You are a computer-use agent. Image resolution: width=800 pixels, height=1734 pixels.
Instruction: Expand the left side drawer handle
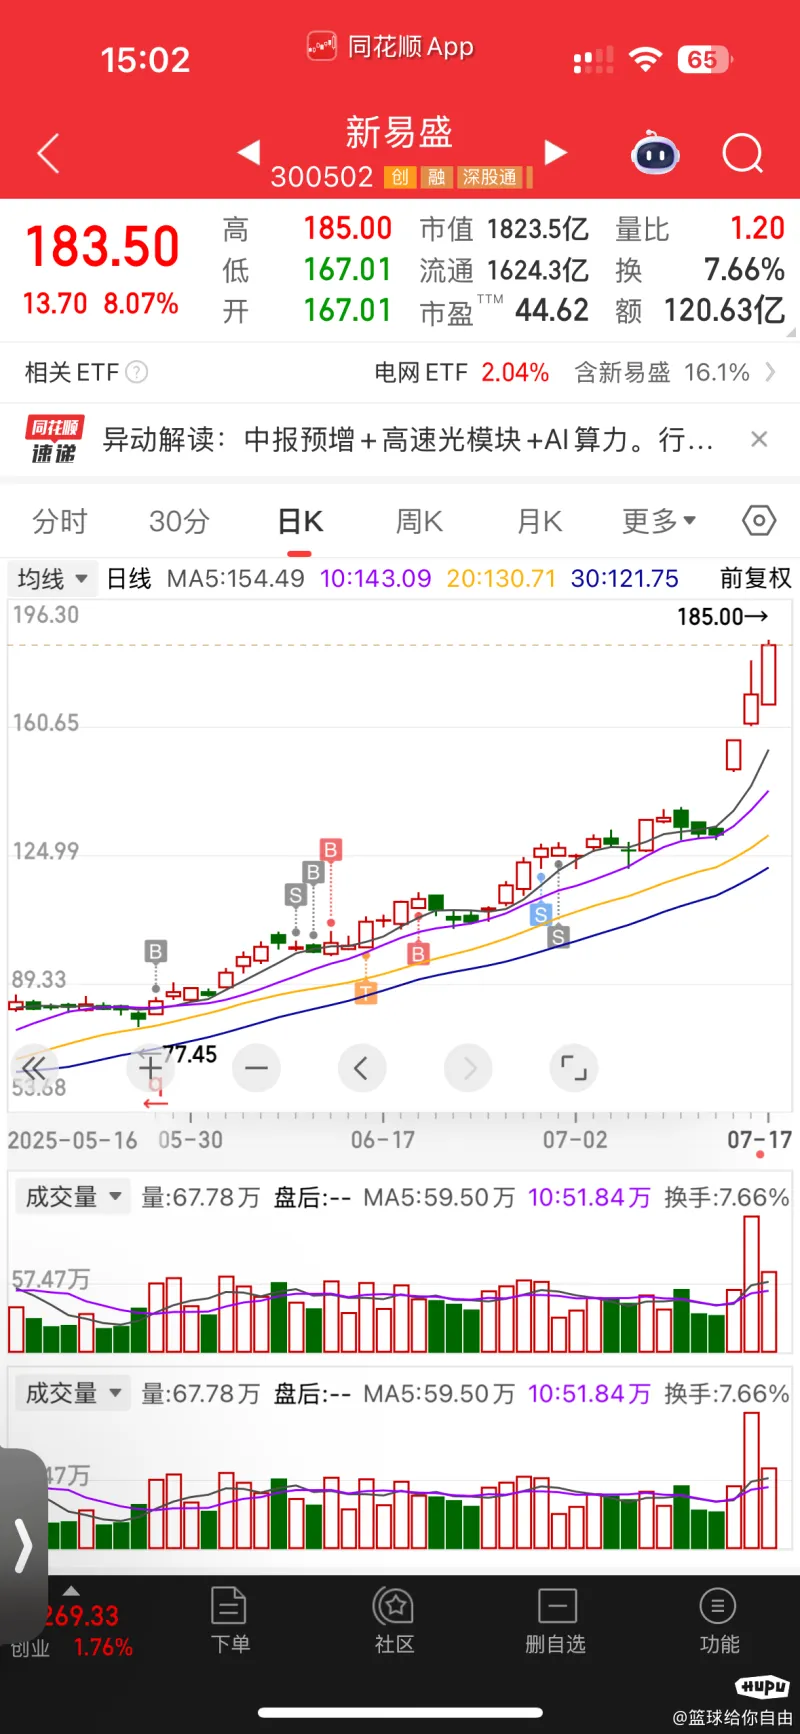coord(22,1546)
